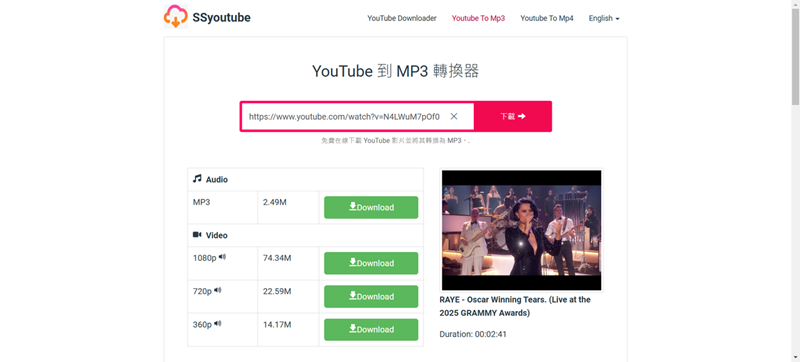Screen dimensions: 800x362
Task: Click the YouTube 到 MP3 轉換器 heading
Action: click(x=395, y=71)
